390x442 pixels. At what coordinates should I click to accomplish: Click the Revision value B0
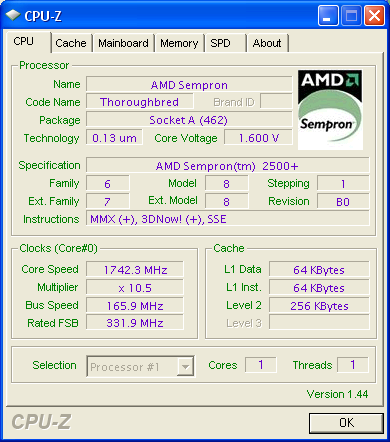pos(343,201)
